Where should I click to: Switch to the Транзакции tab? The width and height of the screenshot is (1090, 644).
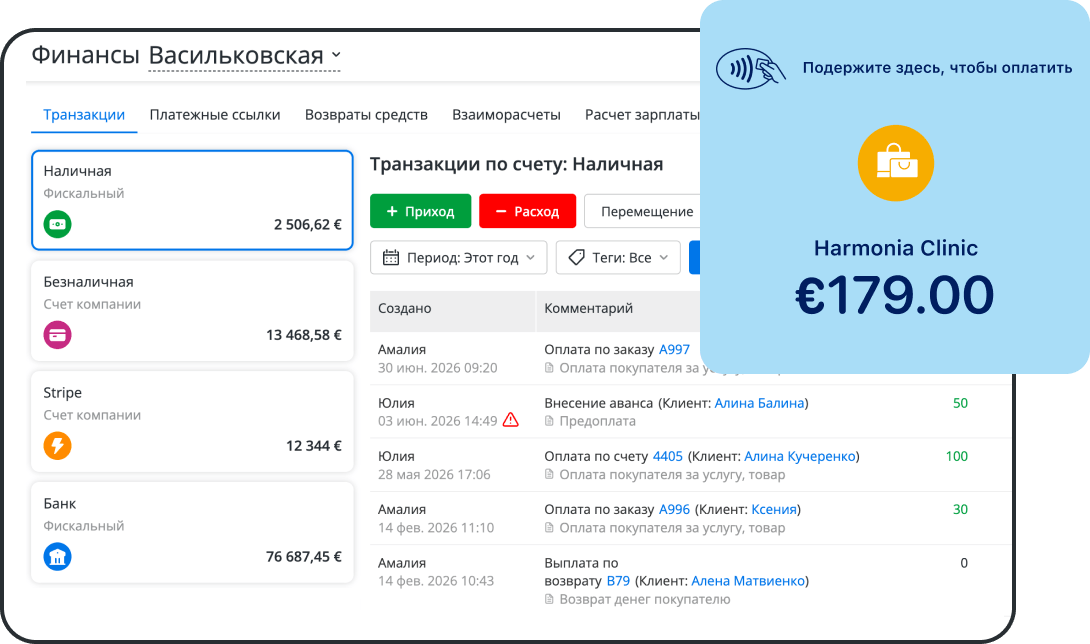coord(84,115)
